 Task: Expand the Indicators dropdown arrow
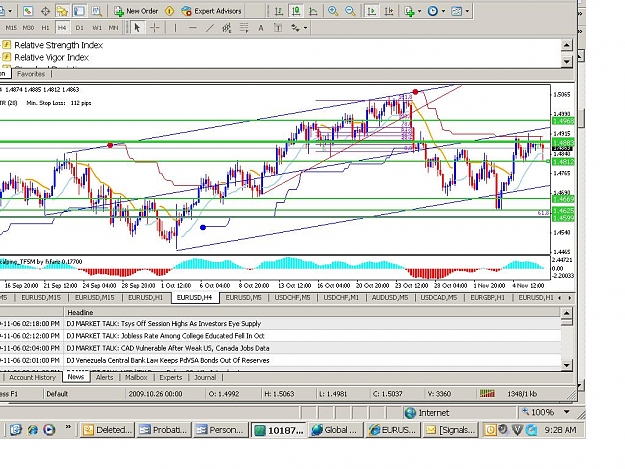419,11
